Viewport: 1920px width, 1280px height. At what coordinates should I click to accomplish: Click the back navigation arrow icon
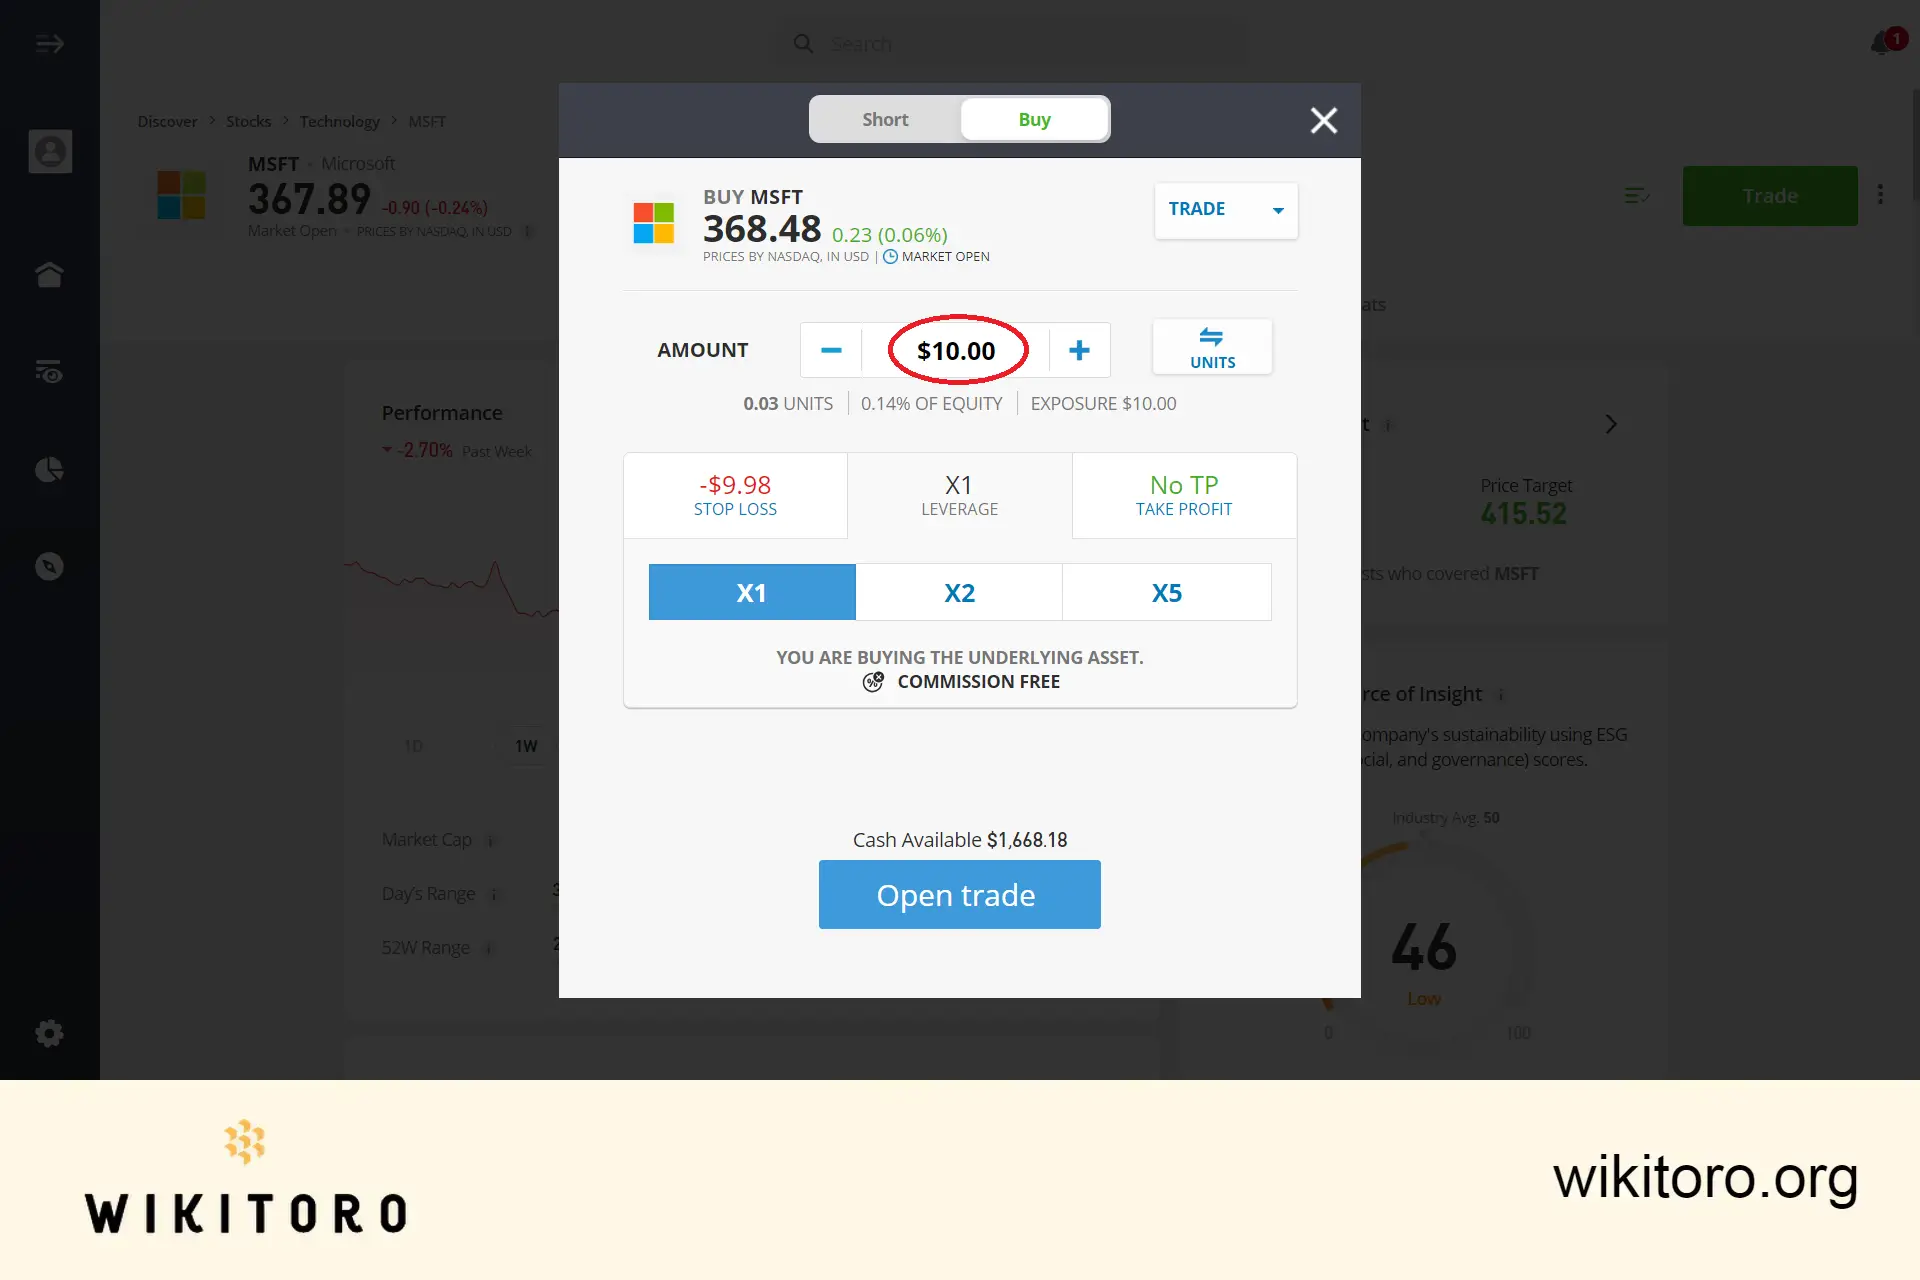pyautogui.click(x=50, y=43)
